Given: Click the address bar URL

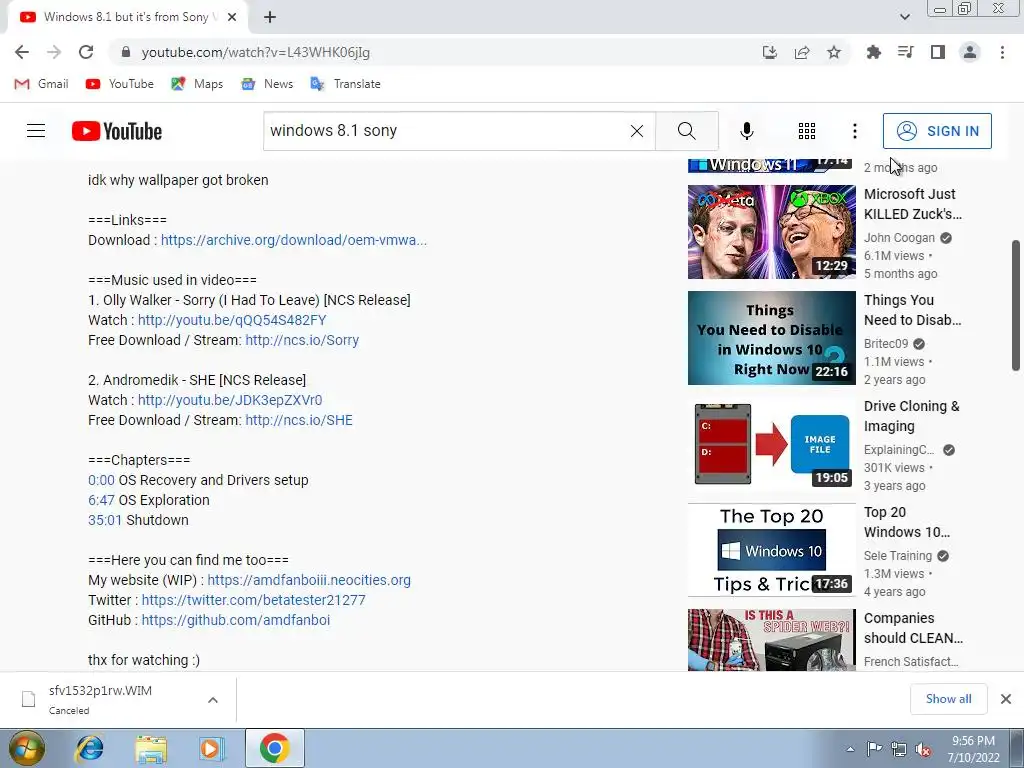Looking at the screenshot, I should click(255, 52).
